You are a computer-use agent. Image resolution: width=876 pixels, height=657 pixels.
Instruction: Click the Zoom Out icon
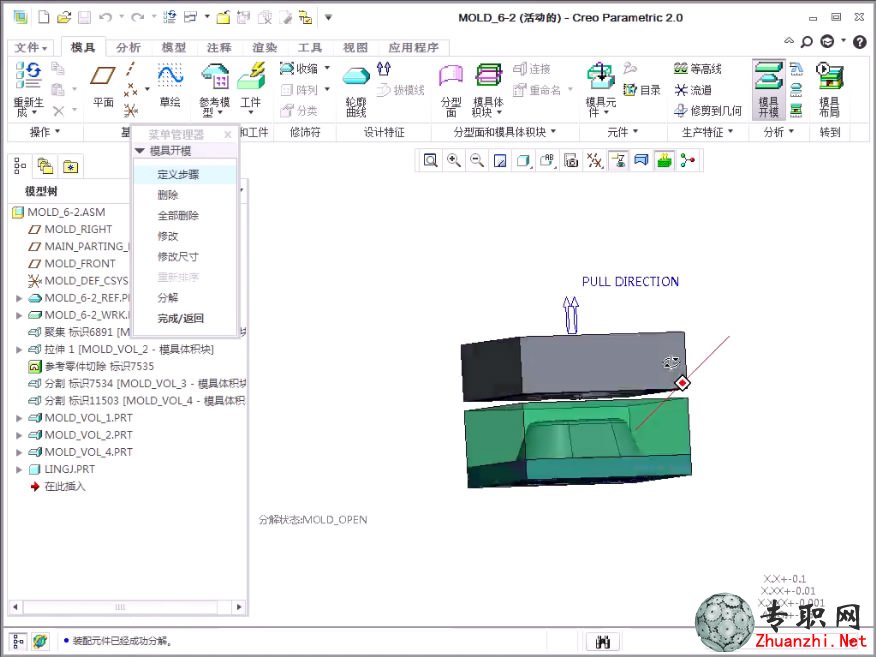tap(477, 161)
